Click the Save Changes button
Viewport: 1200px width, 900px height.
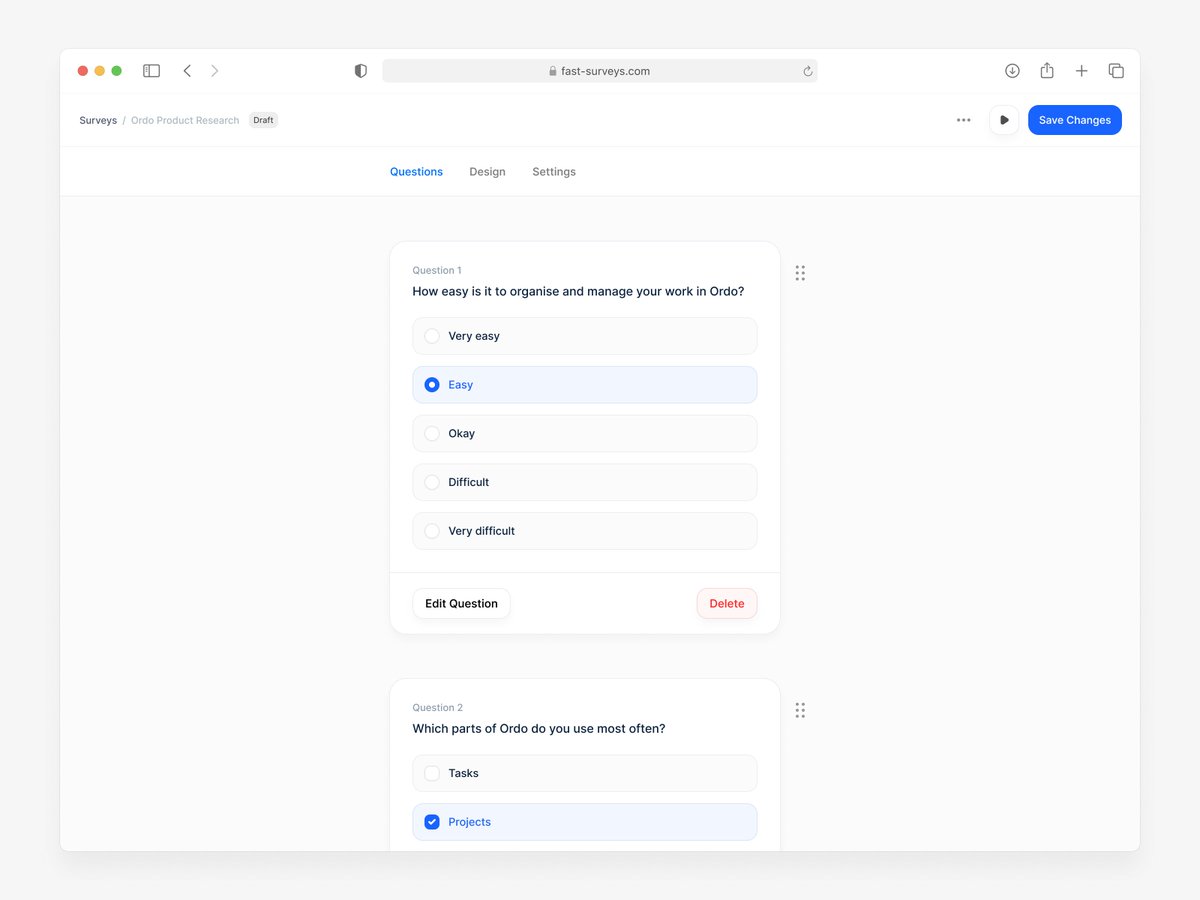[1075, 120]
